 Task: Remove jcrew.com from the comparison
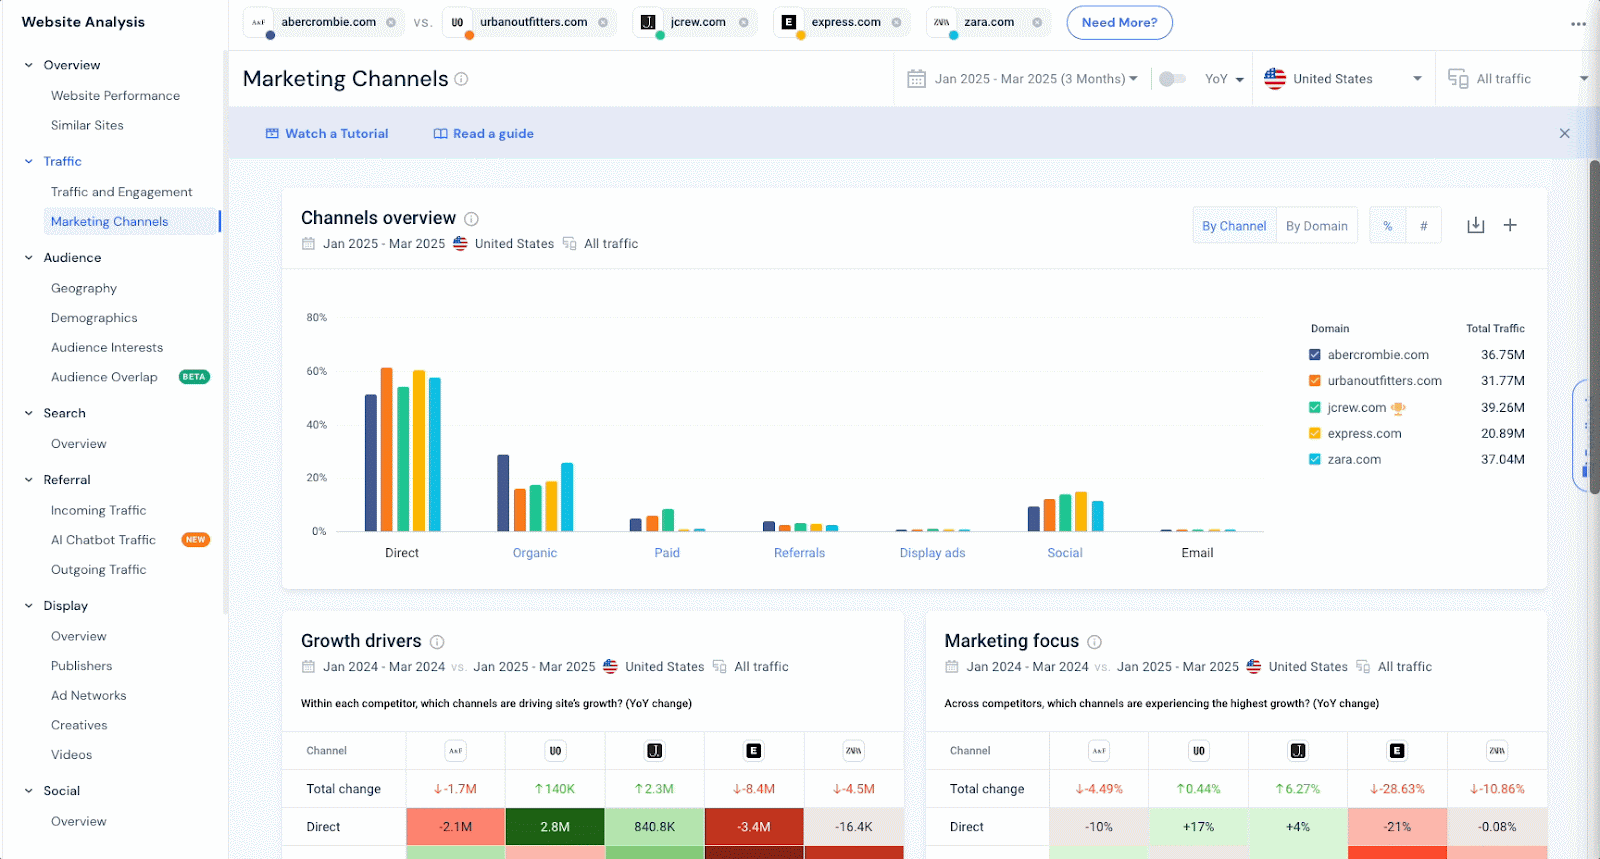click(743, 22)
